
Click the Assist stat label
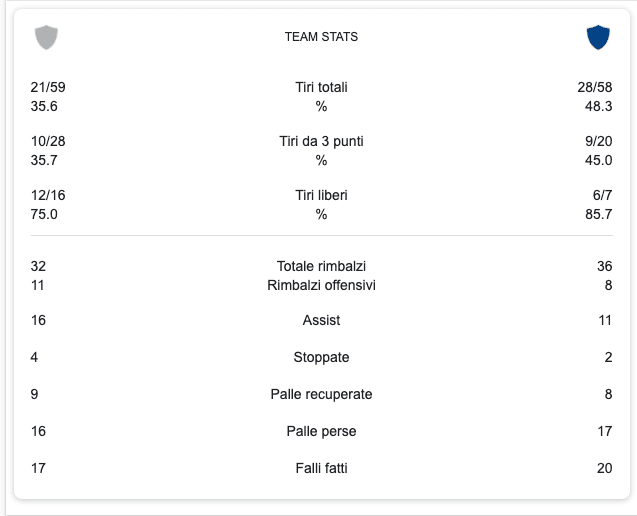[x=321, y=320]
